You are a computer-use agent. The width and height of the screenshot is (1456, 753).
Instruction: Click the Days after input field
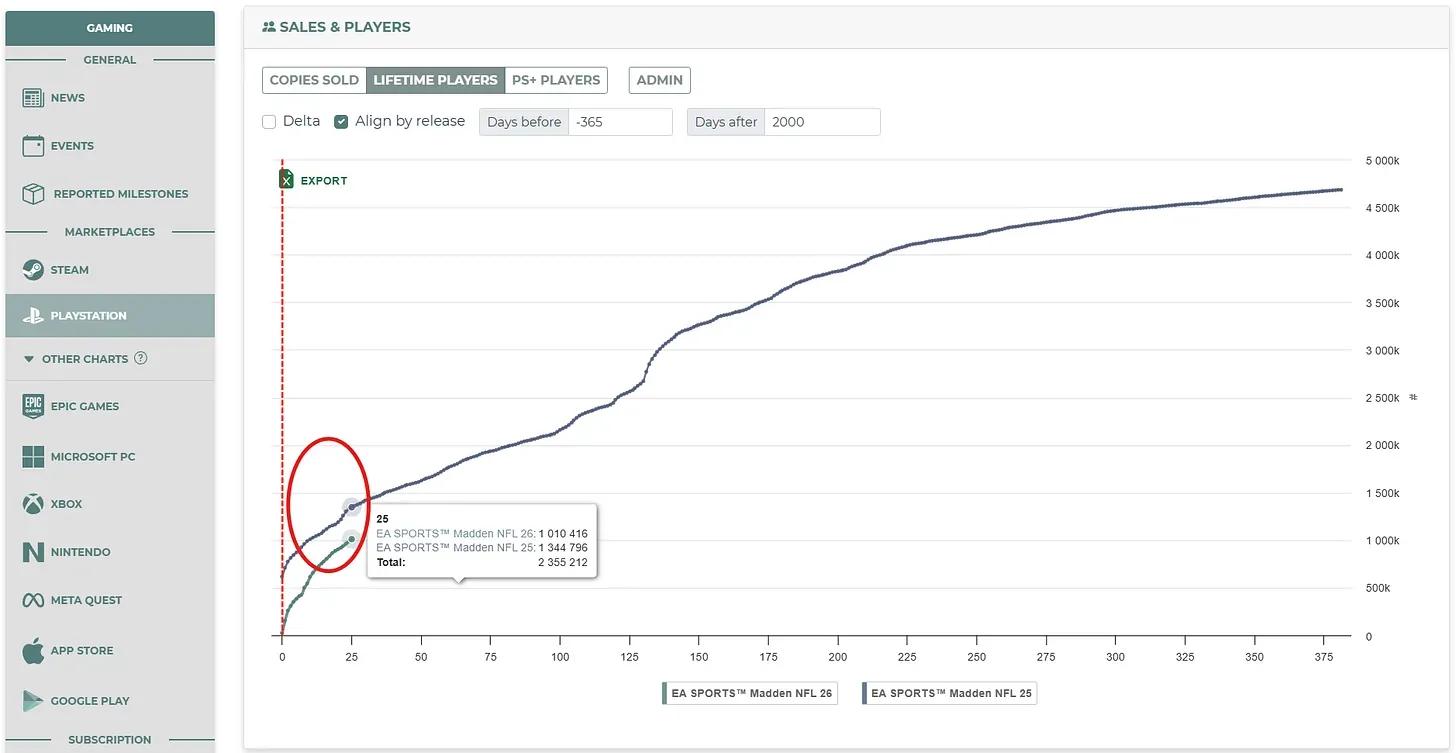(822, 122)
